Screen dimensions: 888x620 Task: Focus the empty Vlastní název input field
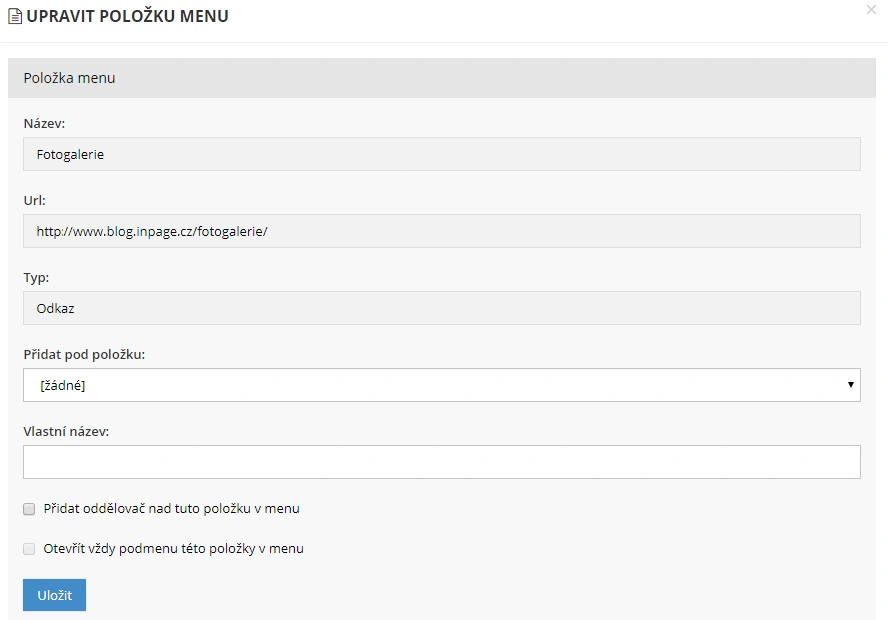pyautogui.click(x=441, y=462)
